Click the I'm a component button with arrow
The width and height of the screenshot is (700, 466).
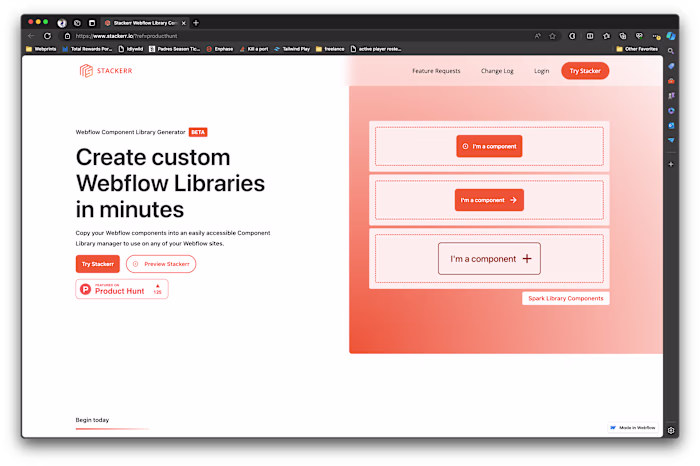click(489, 200)
